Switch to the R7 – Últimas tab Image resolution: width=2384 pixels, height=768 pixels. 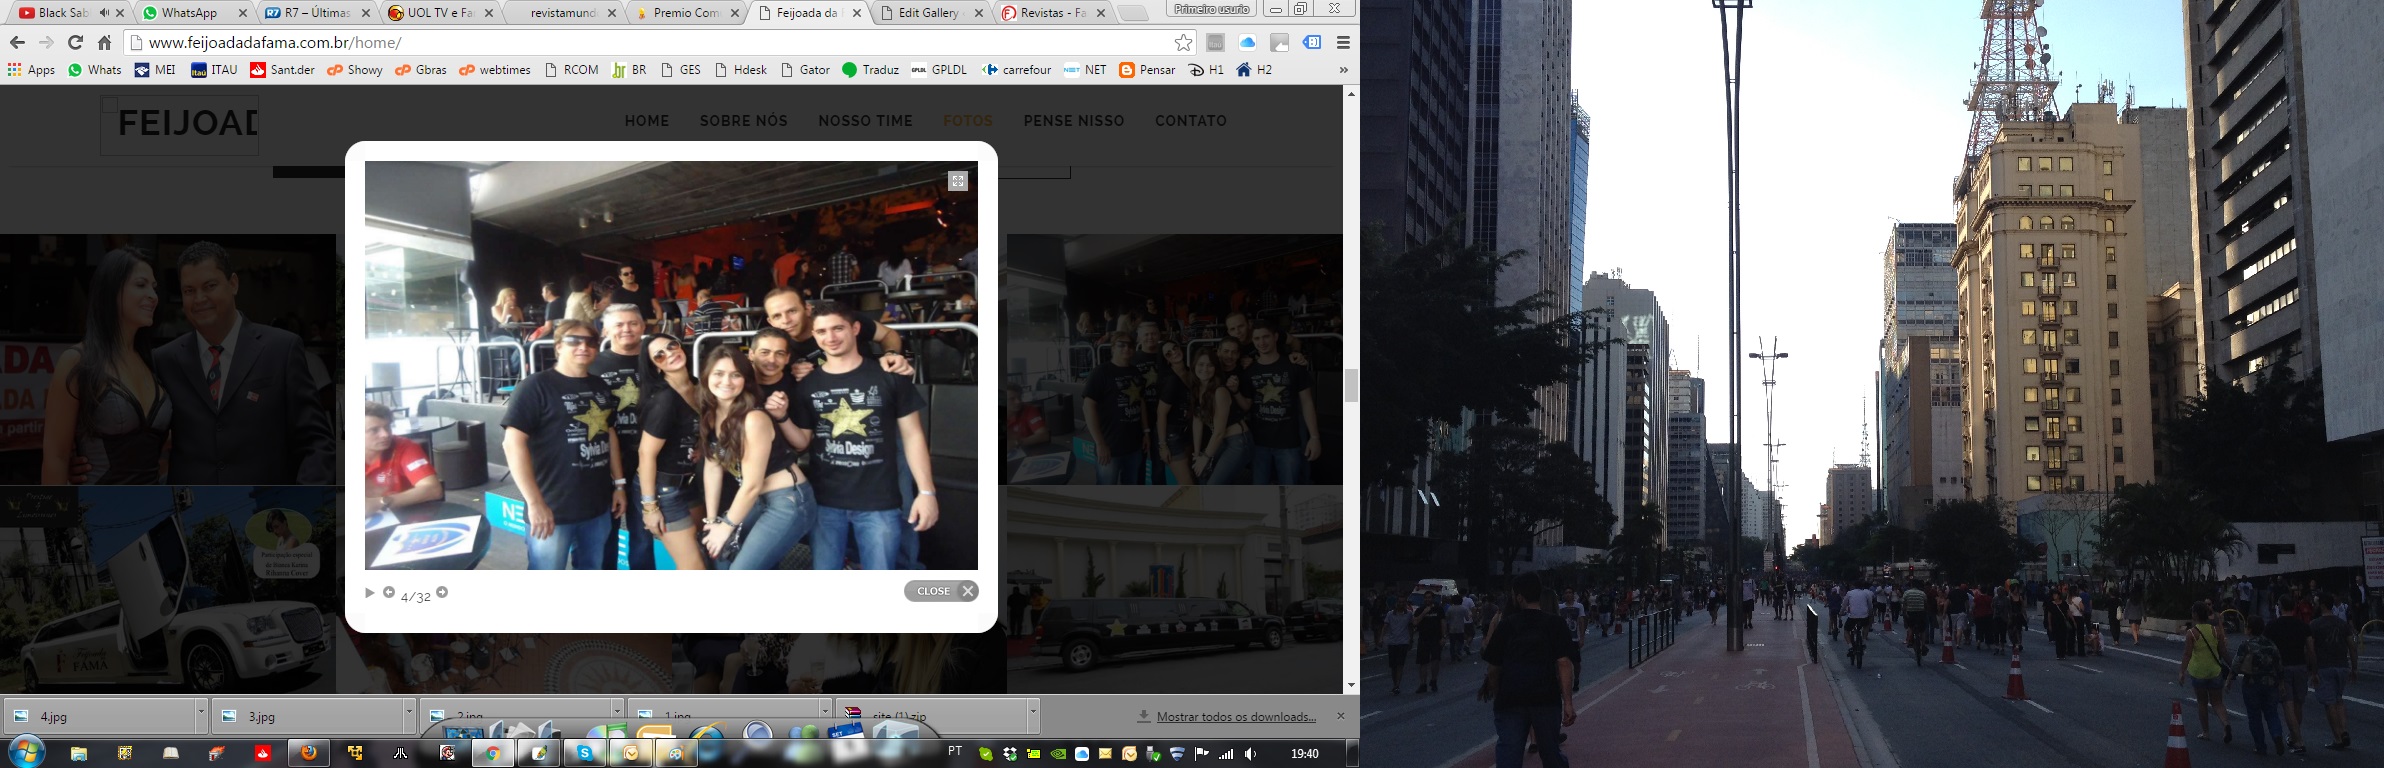point(316,13)
